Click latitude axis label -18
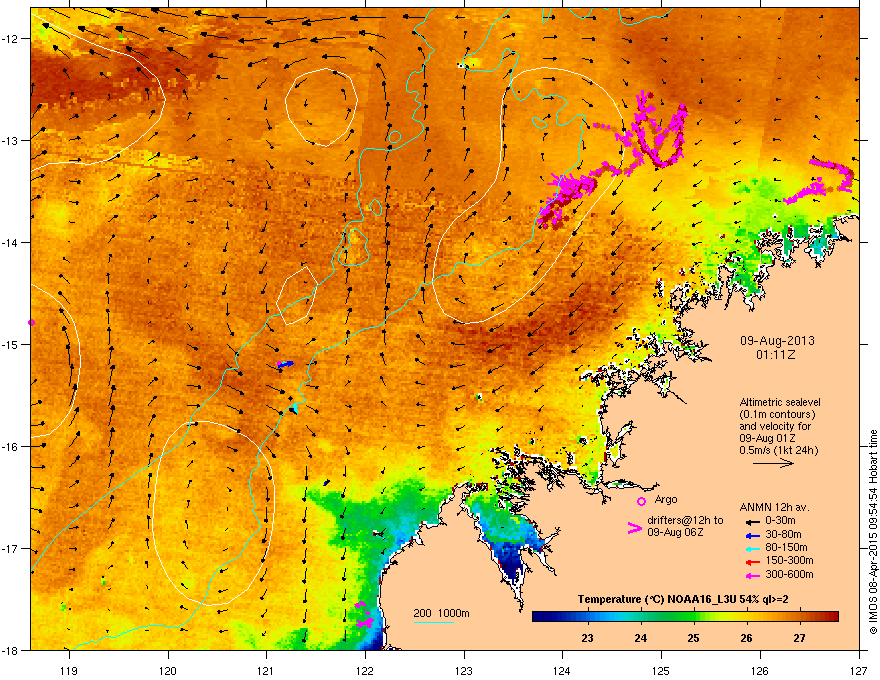 (10, 650)
